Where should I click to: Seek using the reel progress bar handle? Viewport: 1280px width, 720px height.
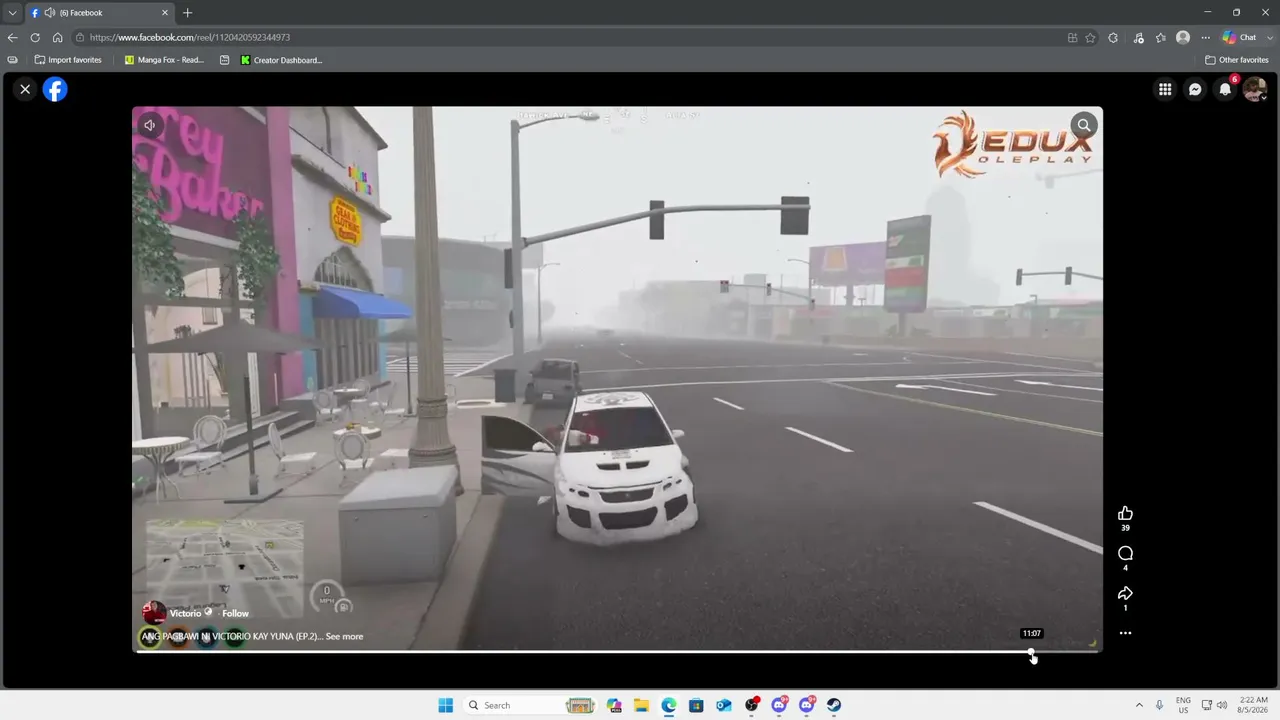click(1031, 652)
